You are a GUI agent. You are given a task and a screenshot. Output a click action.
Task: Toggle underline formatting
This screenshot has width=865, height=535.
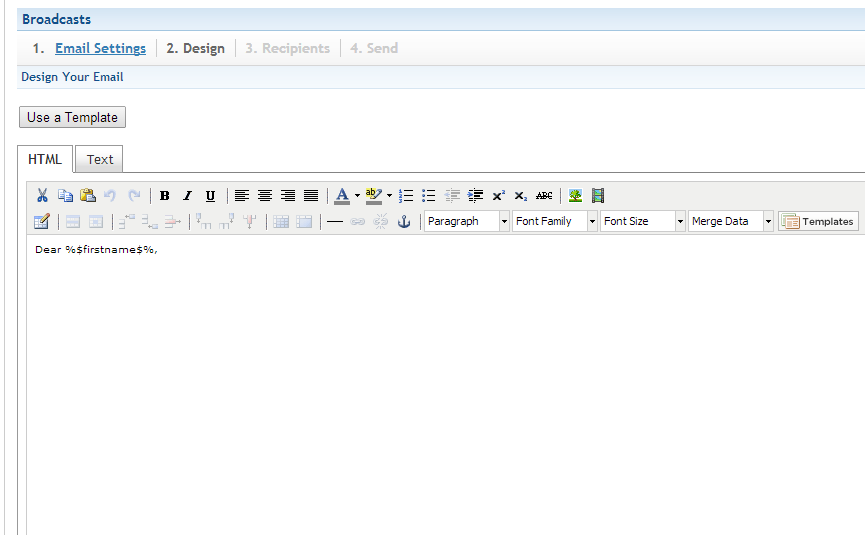210,196
